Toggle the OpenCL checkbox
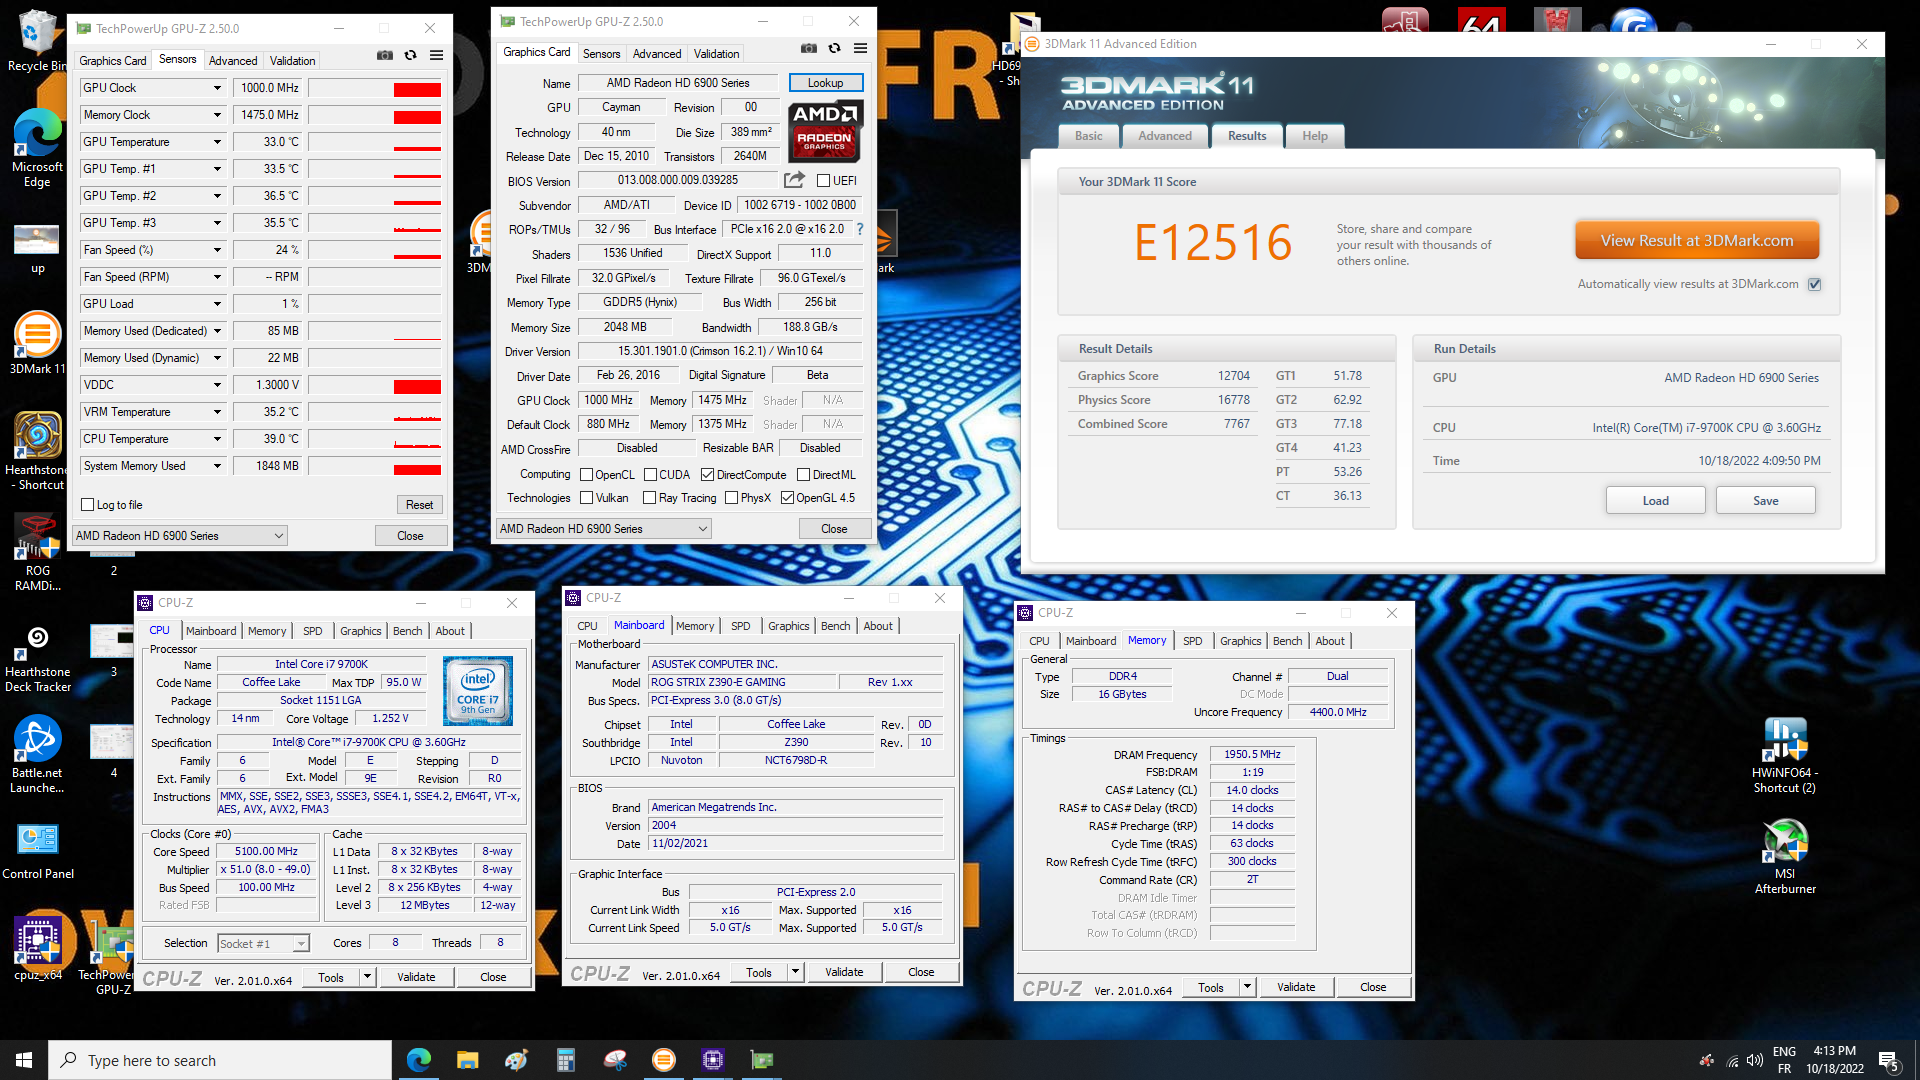The image size is (1920, 1080). point(587,475)
